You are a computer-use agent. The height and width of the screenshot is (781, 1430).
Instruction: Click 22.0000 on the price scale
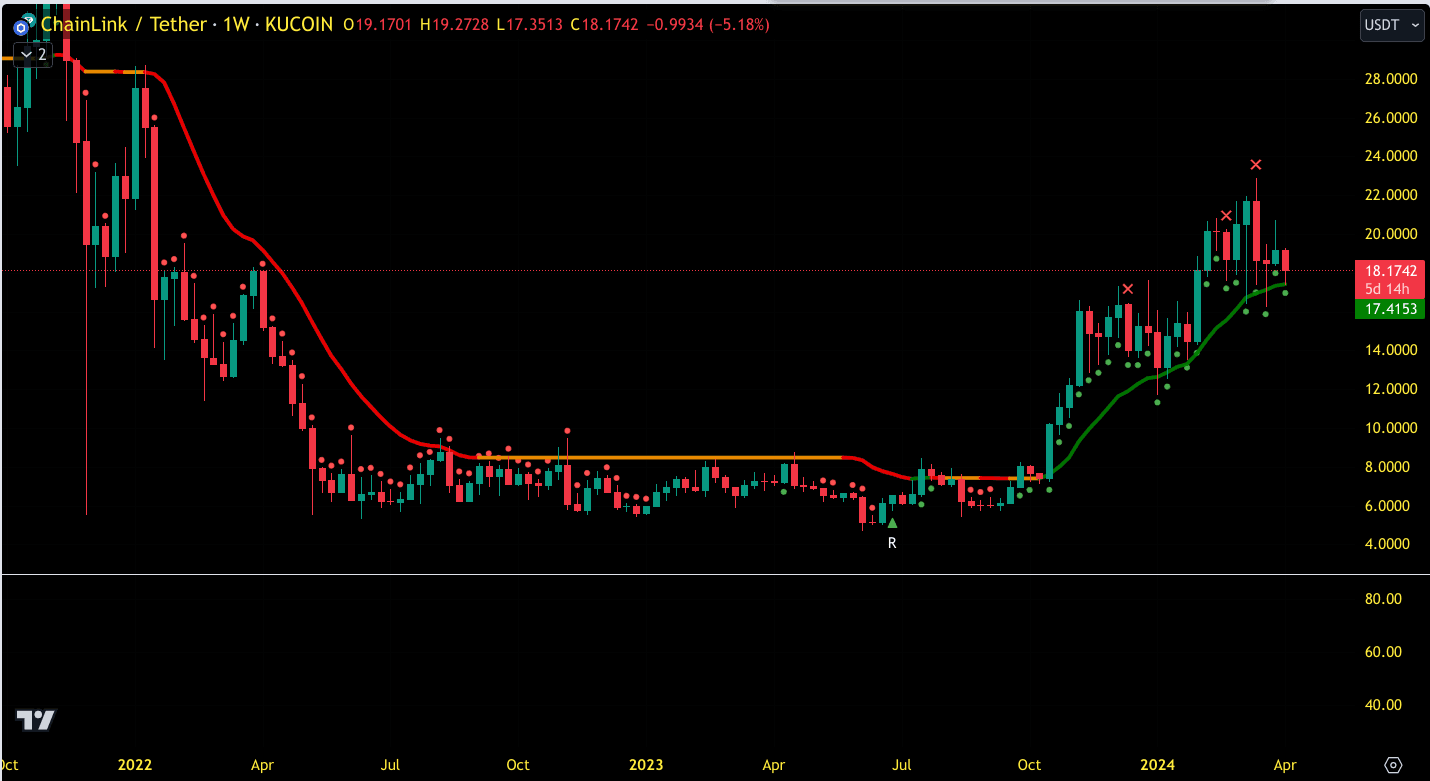[x=1390, y=195]
